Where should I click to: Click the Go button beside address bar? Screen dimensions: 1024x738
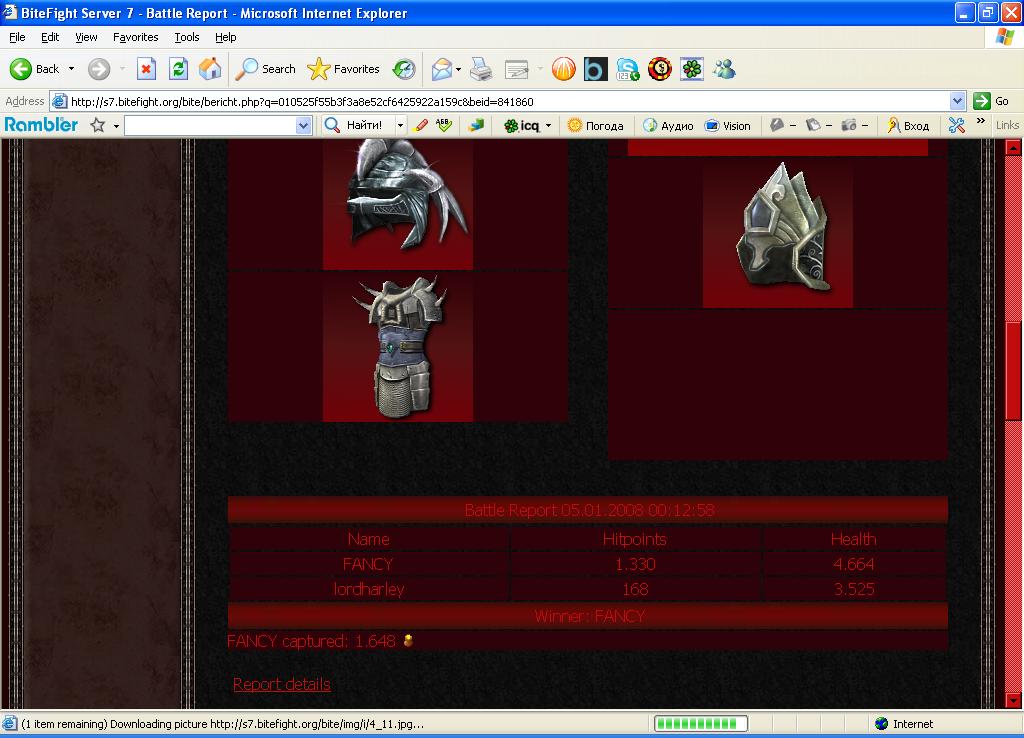point(991,101)
